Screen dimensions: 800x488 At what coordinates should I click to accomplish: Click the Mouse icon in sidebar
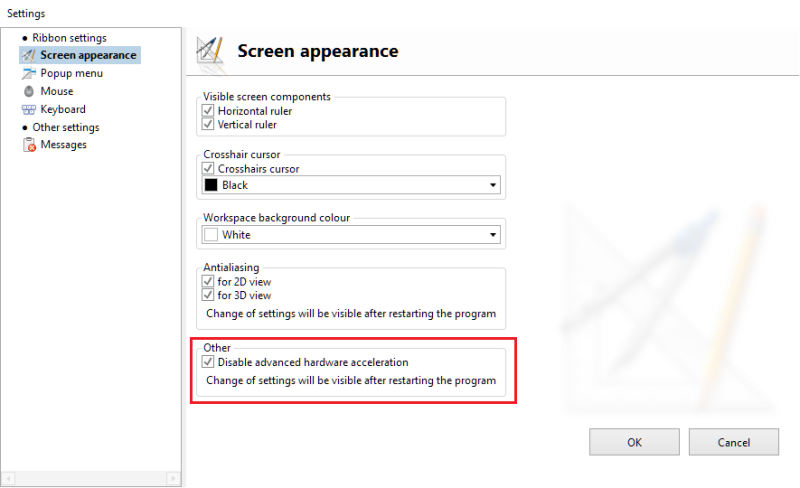tap(29, 91)
